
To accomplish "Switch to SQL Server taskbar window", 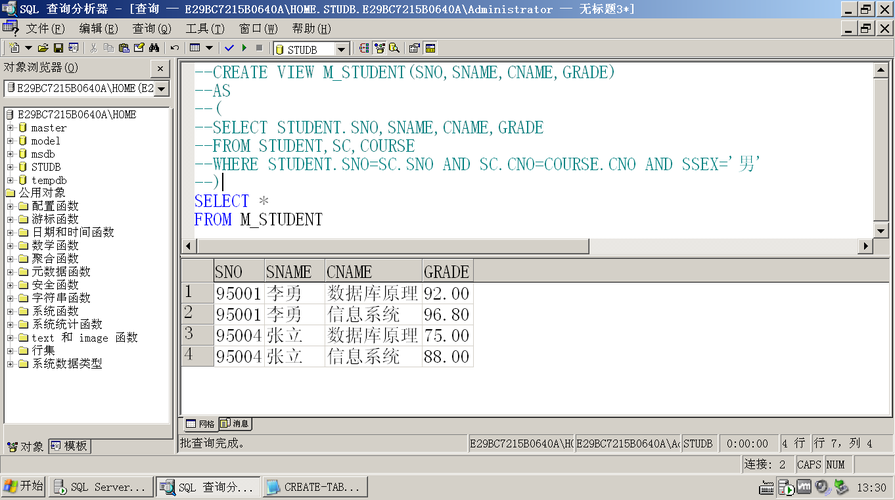I will pos(101,487).
